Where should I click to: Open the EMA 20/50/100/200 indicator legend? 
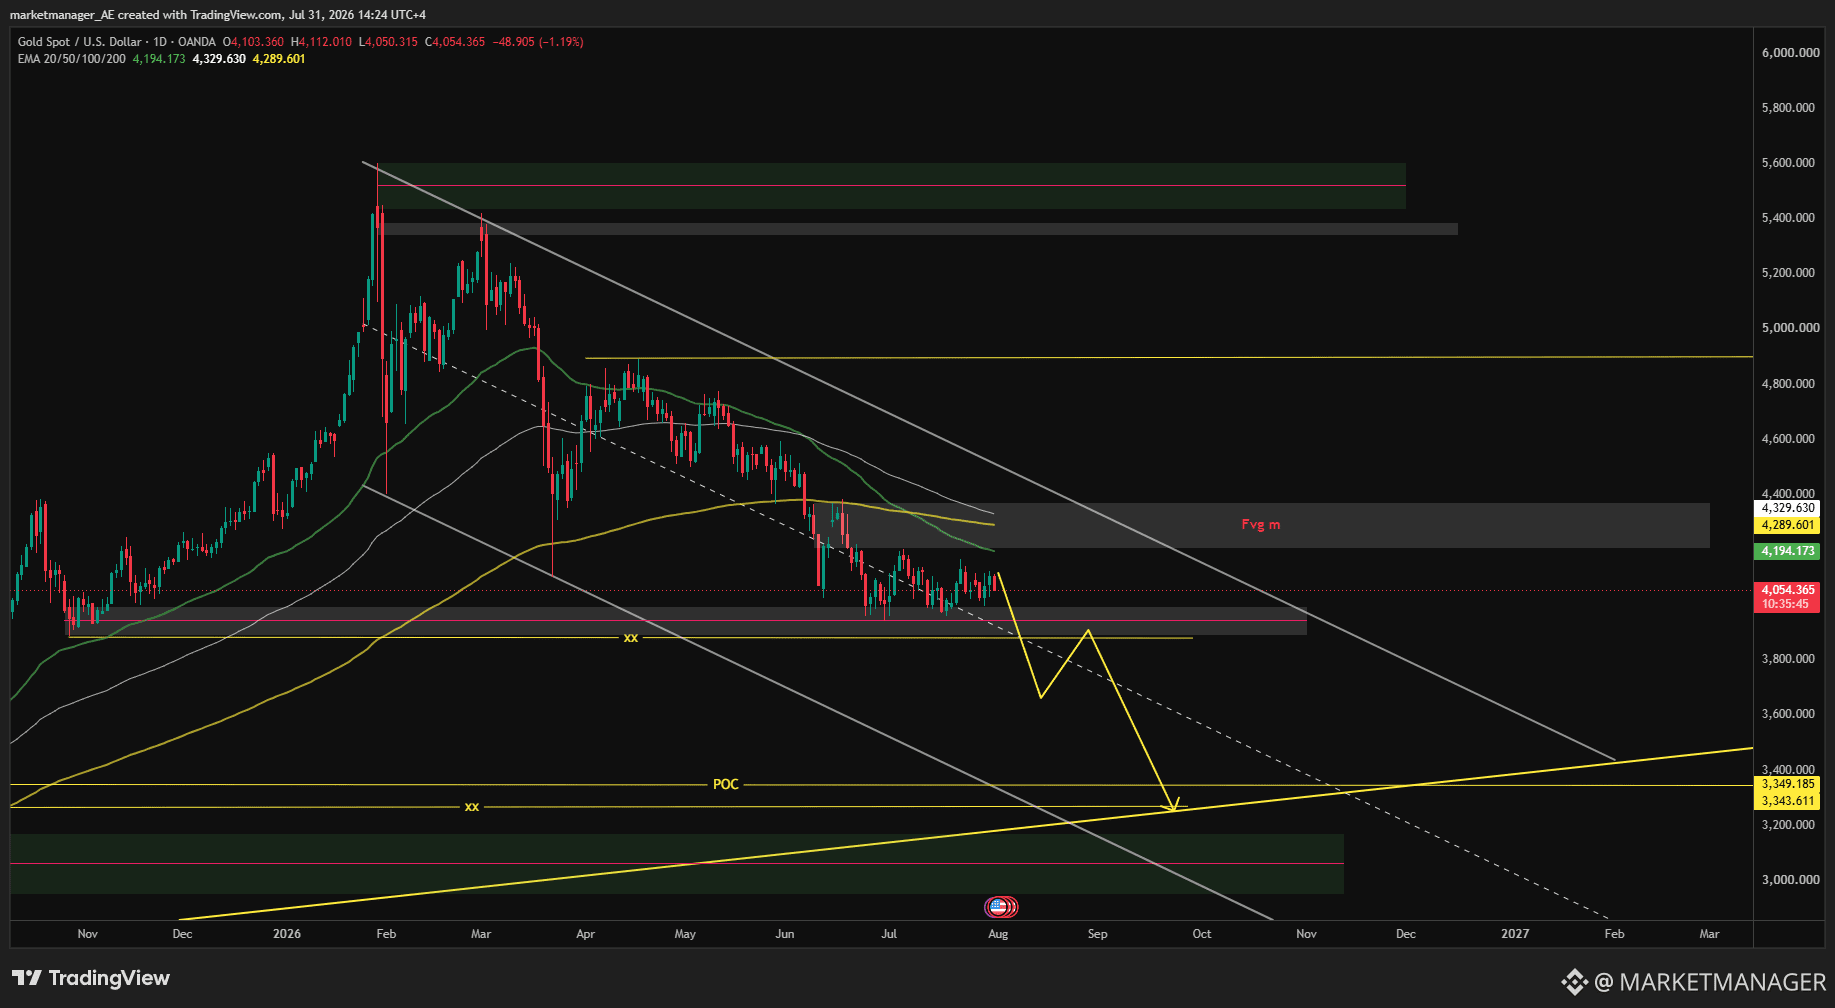coord(72,59)
